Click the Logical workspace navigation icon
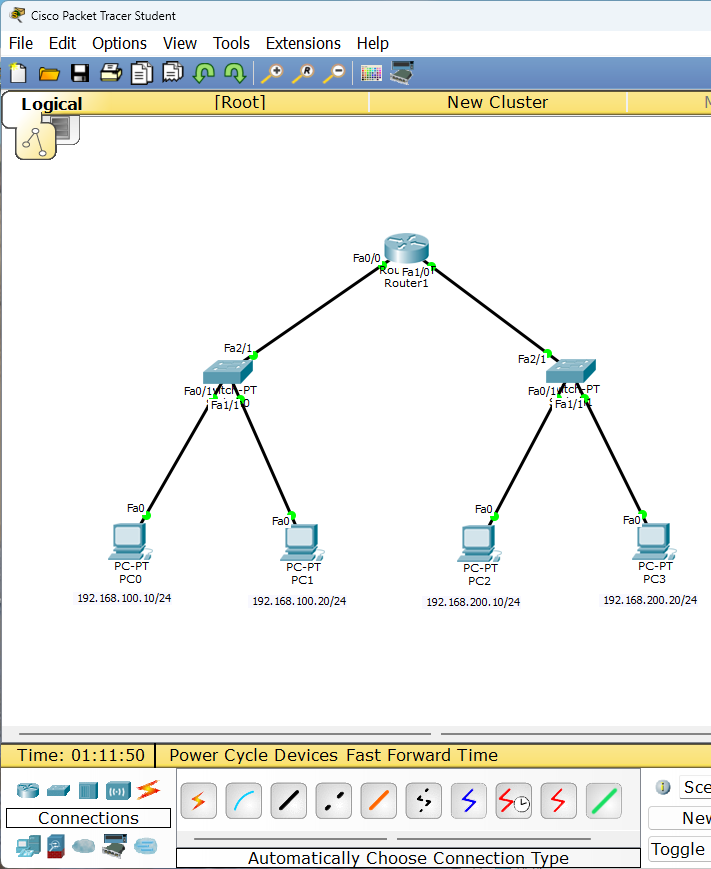Viewport: 711px width, 869px height. (x=35, y=141)
